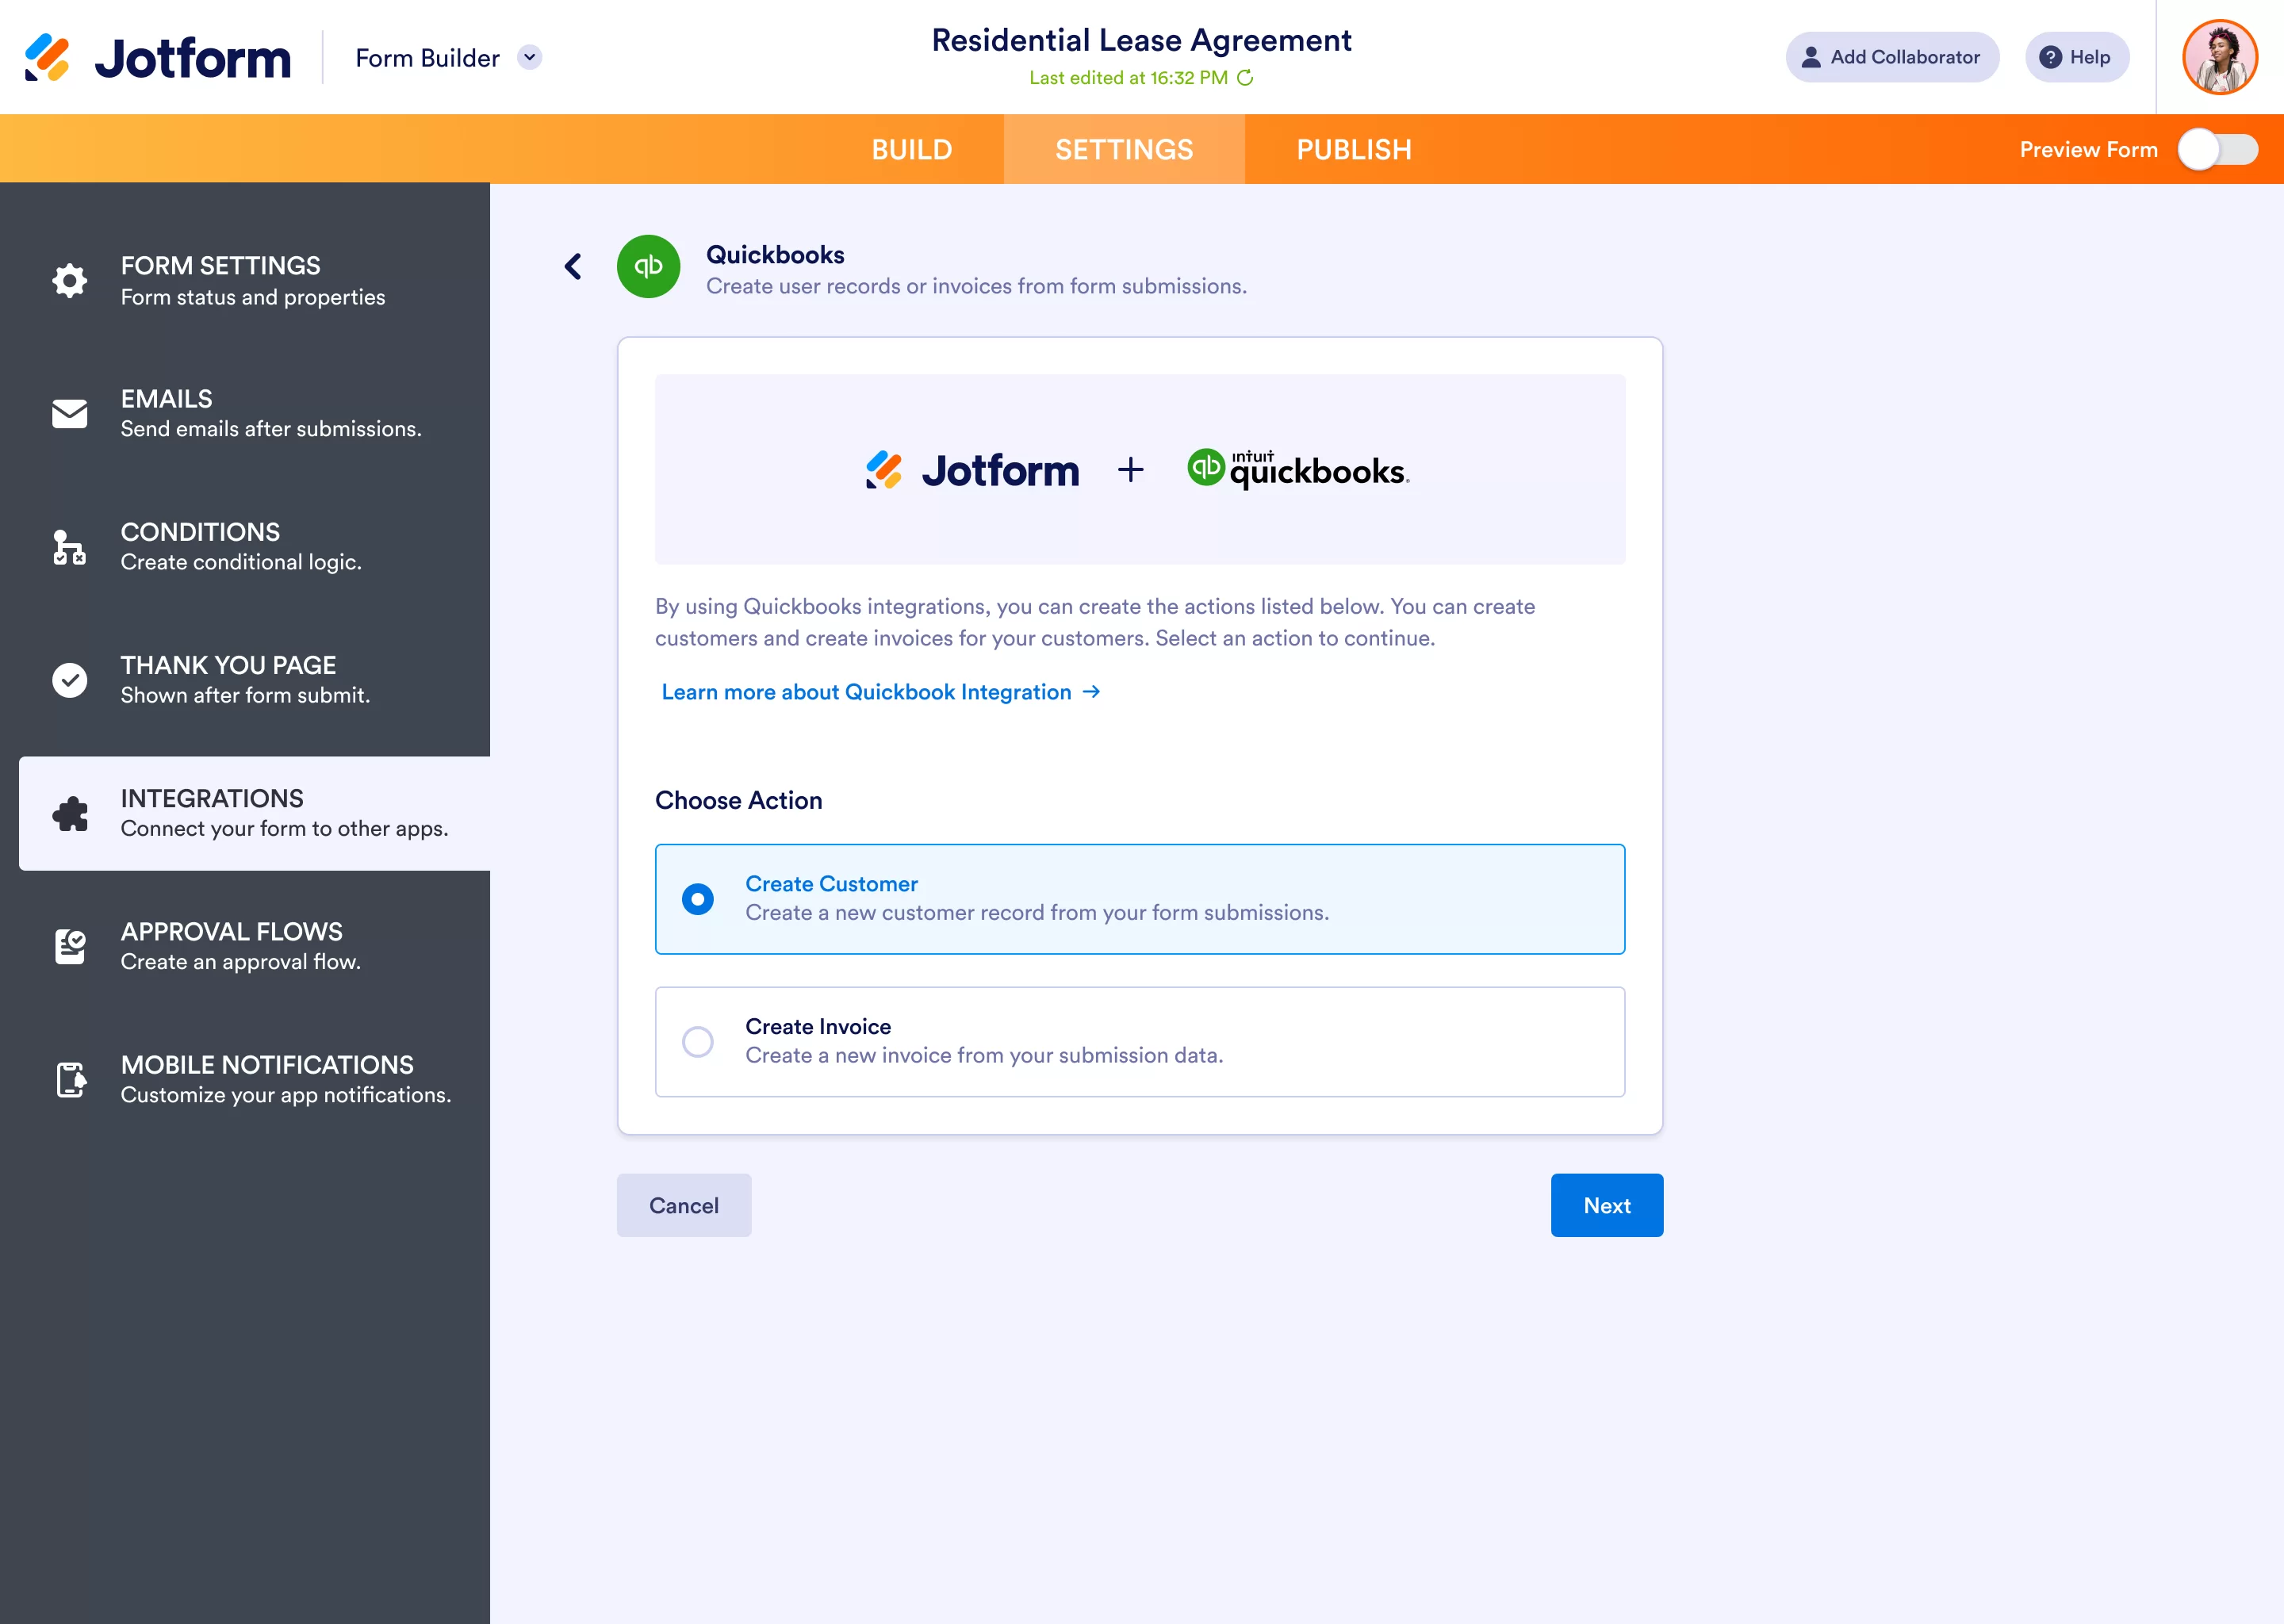Click the Thank You Page checkmark icon

click(69, 680)
